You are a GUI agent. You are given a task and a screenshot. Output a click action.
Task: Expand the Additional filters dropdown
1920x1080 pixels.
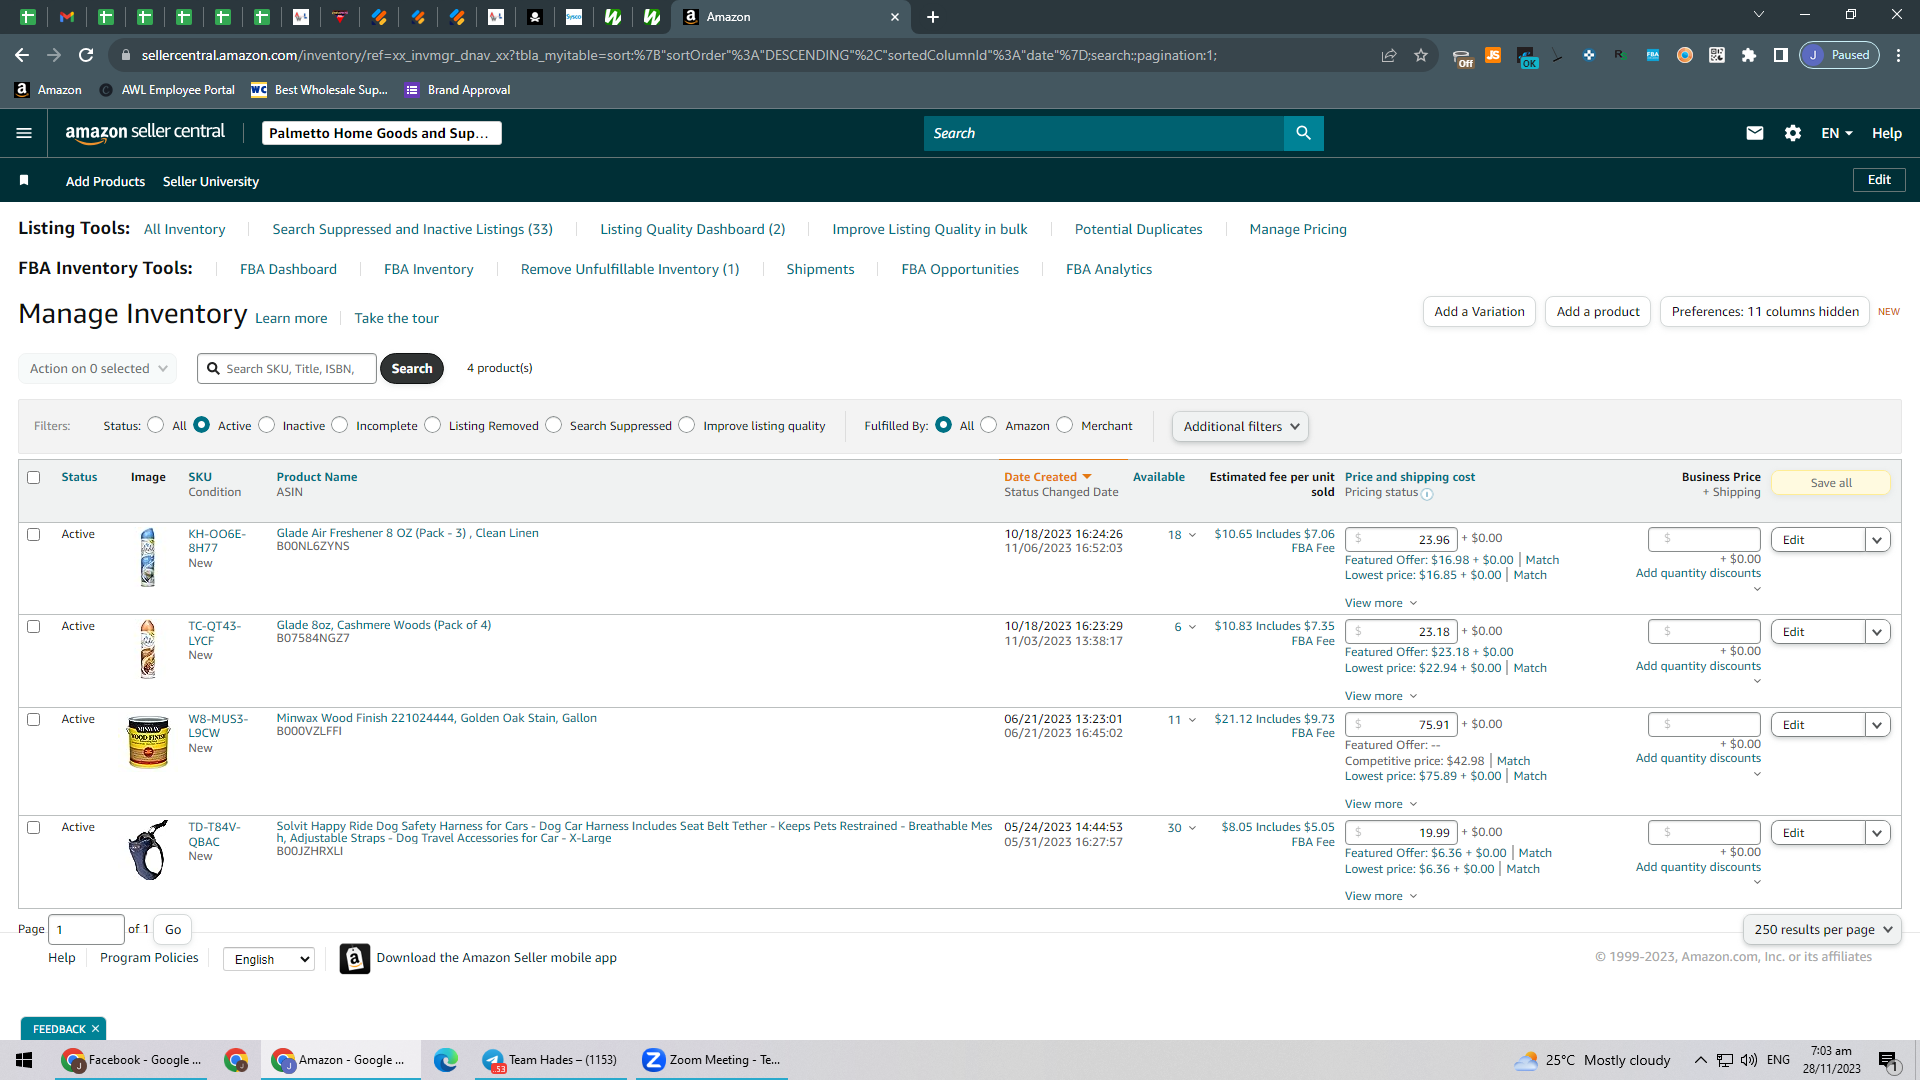[1240, 426]
